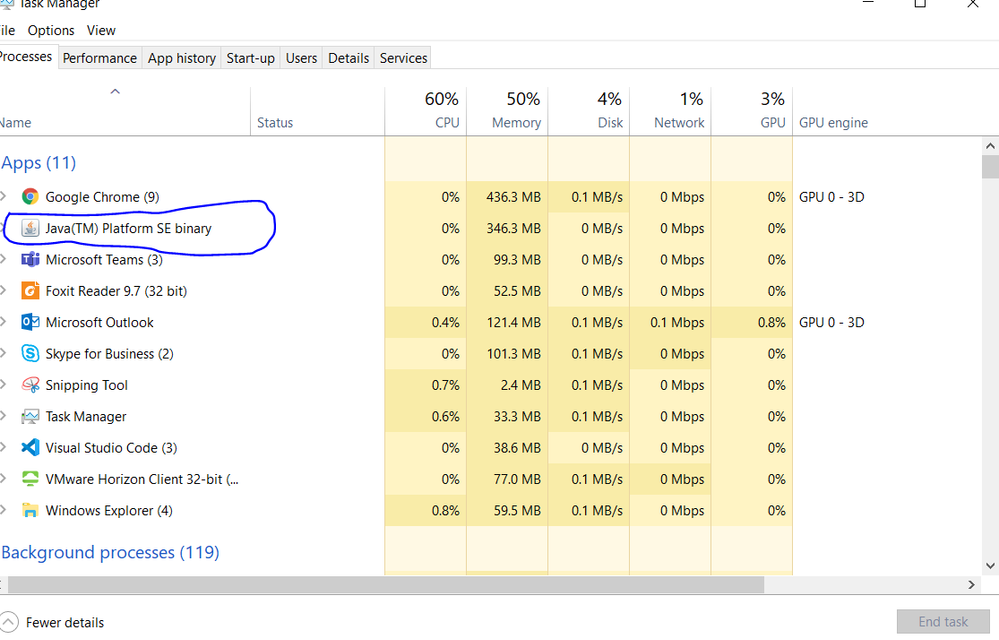999x640 pixels.
Task: Sort processes by Memory column
Action: (516, 122)
